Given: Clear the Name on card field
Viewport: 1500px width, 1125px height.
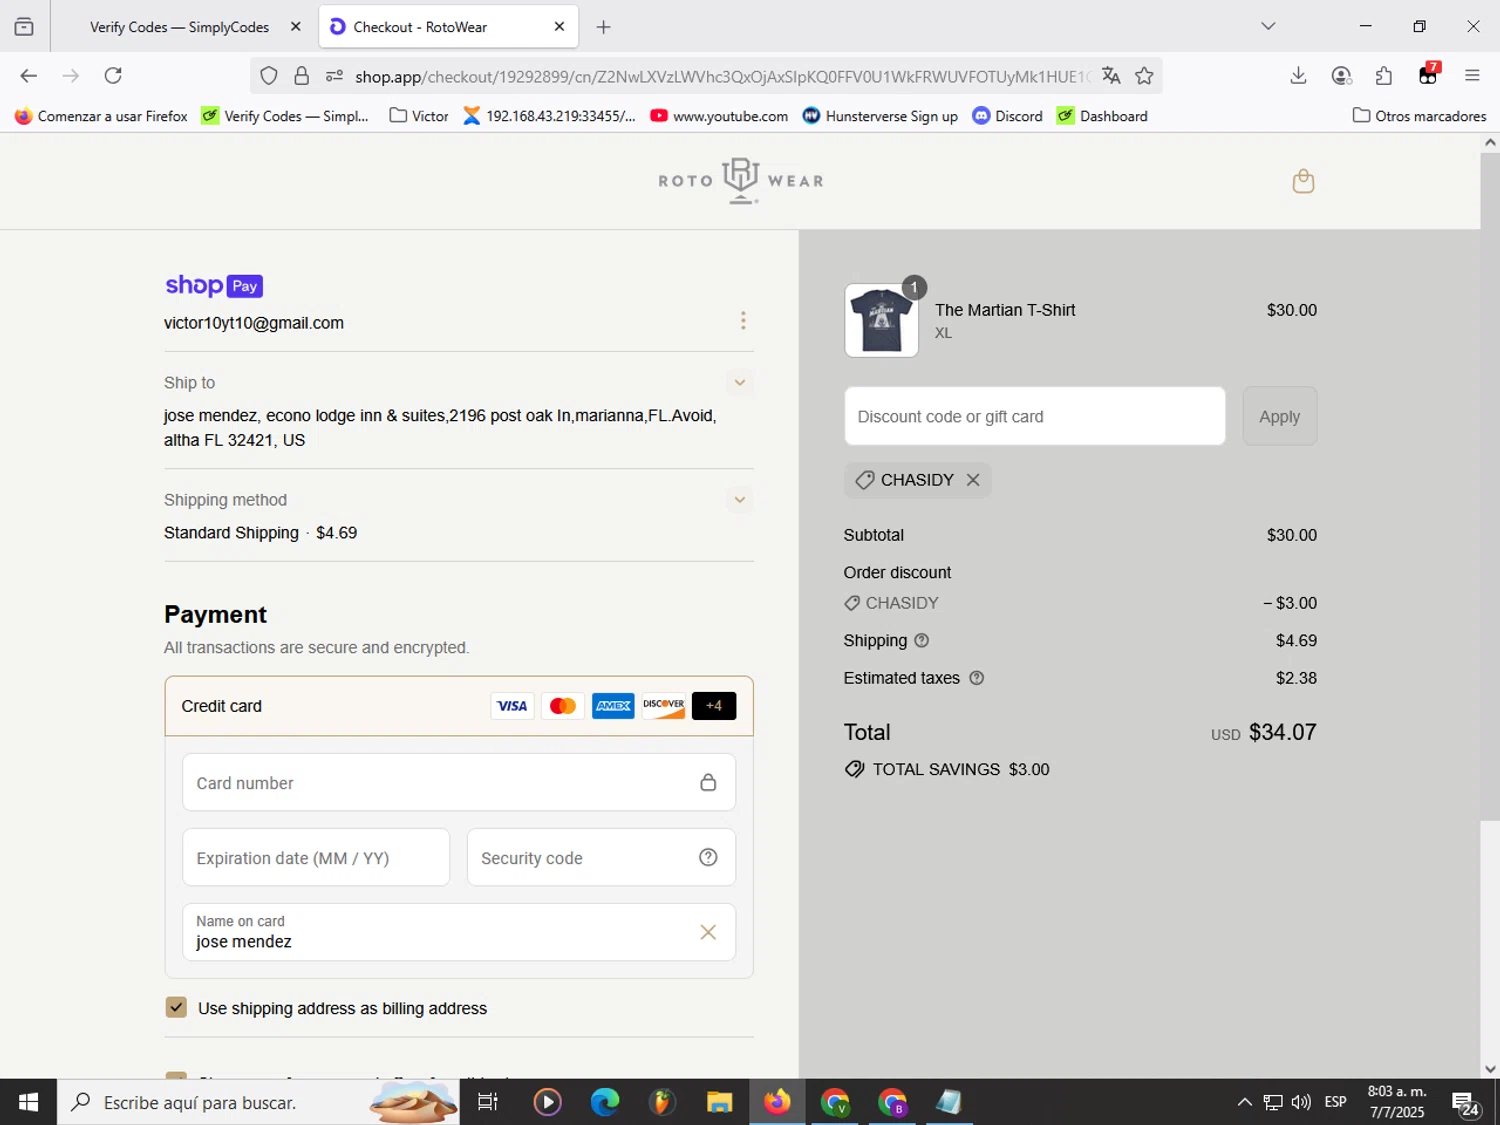Looking at the screenshot, I should [708, 932].
